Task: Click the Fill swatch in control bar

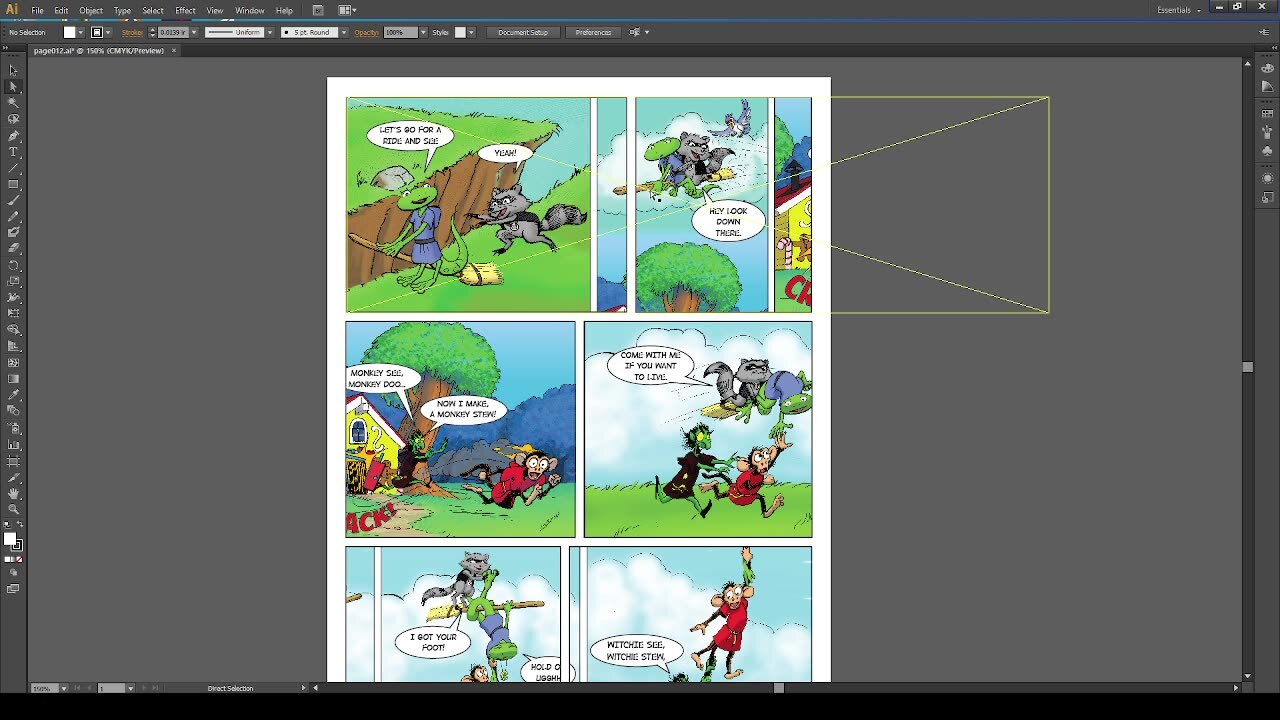Action: [69, 32]
